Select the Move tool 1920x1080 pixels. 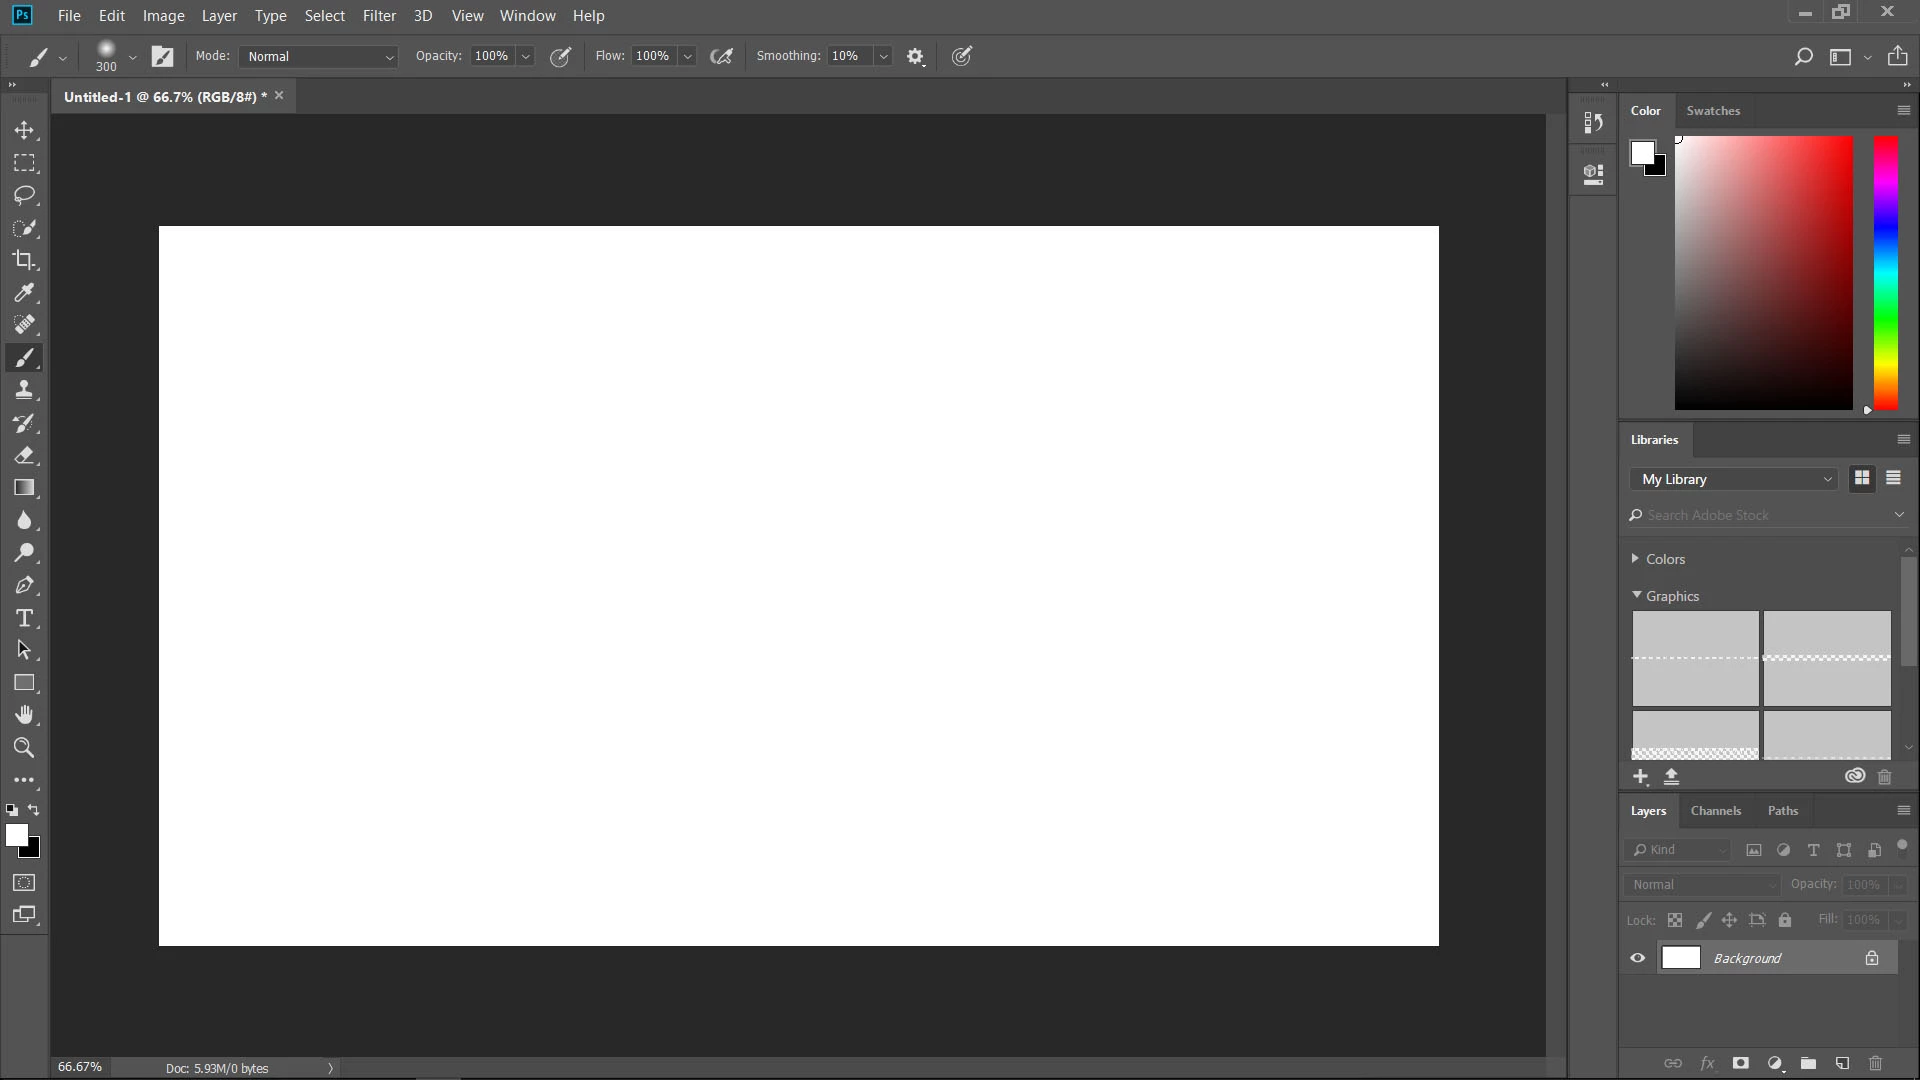tap(24, 131)
